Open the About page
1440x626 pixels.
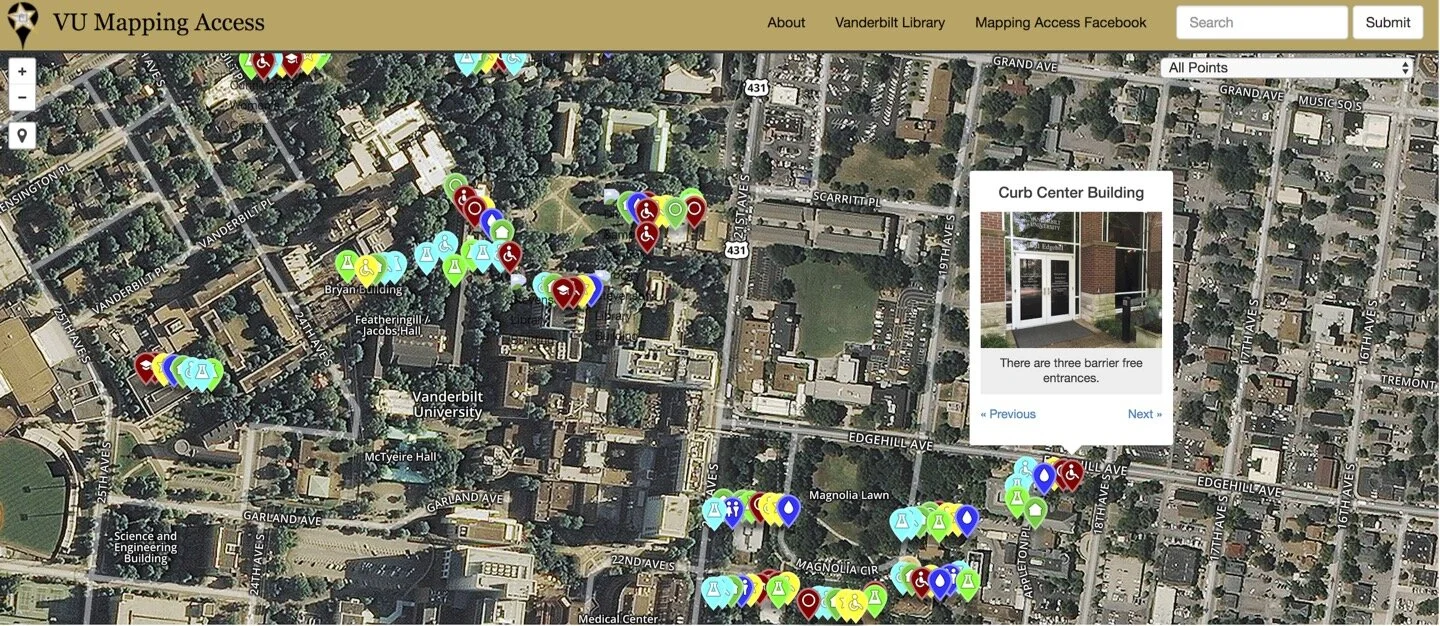[x=786, y=22]
